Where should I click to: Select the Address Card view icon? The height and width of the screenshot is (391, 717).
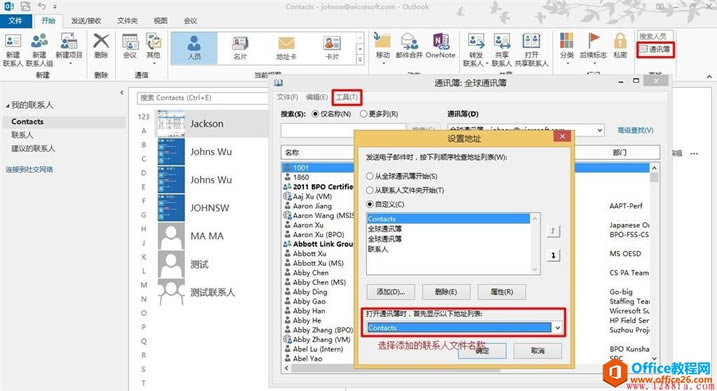pyautogui.click(x=286, y=43)
